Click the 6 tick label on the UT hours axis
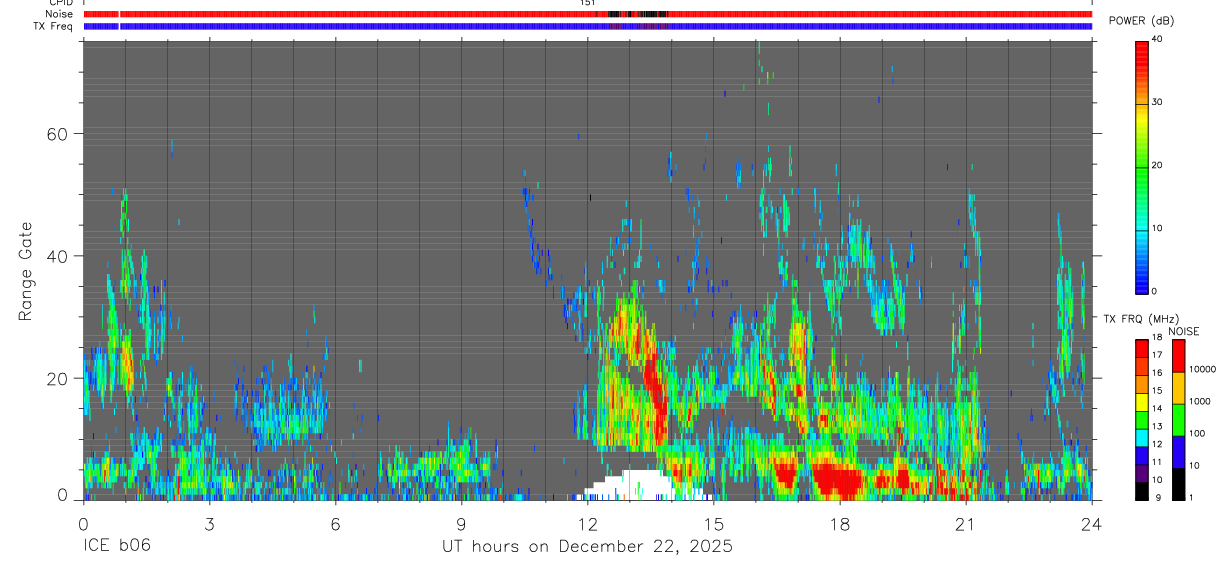The height and width of the screenshot is (567, 1228). click(335, 523)
